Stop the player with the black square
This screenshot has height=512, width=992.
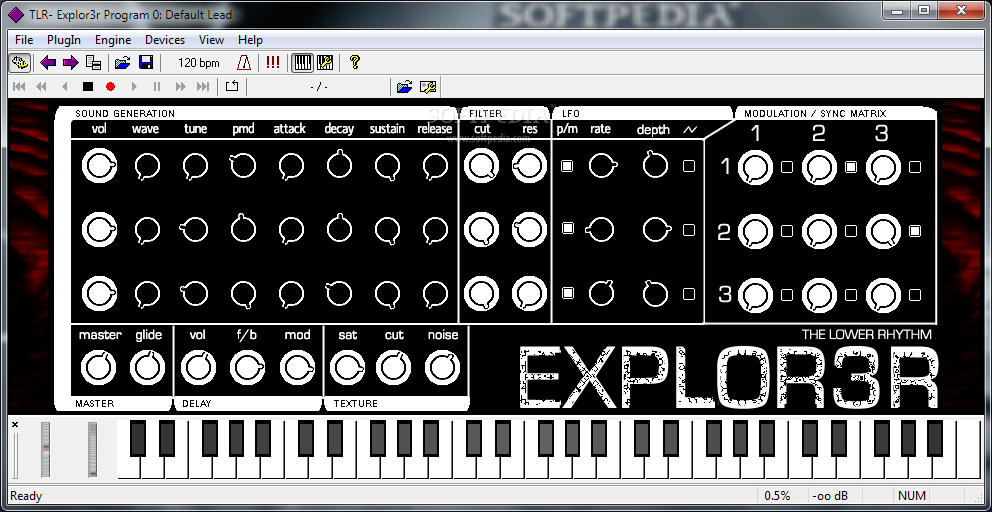tap(87, 87)
